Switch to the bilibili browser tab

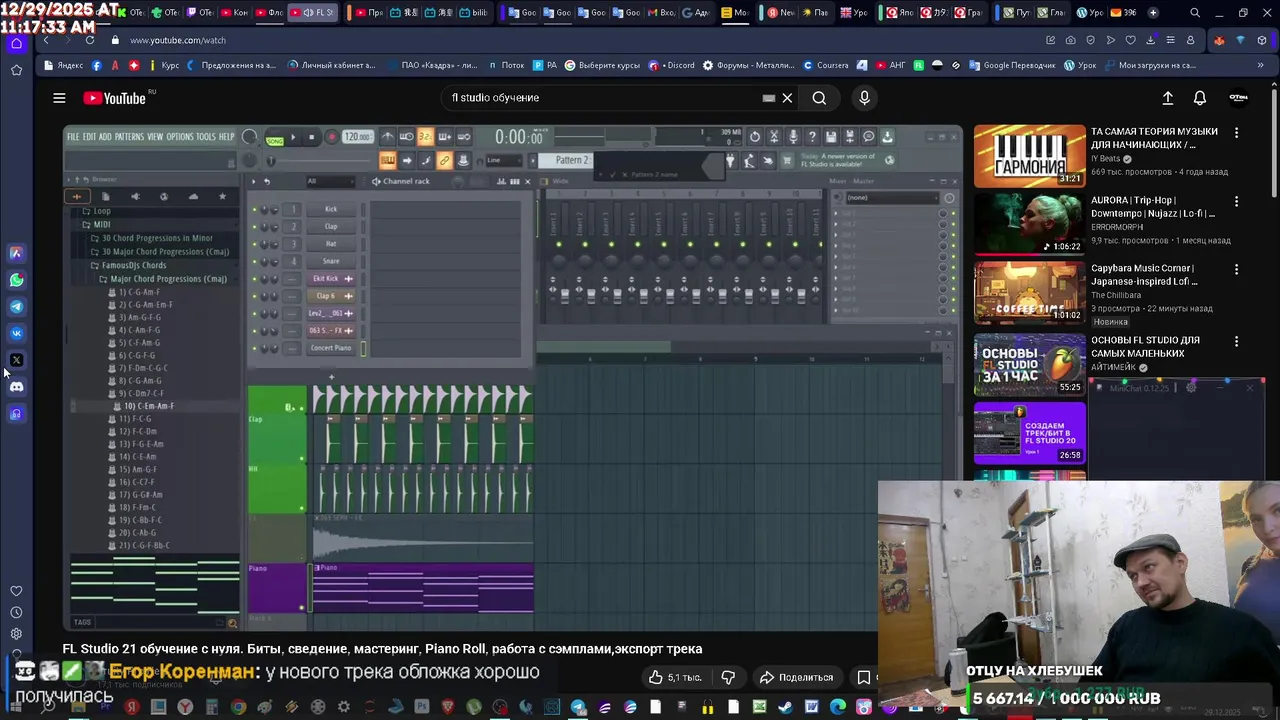474,13
